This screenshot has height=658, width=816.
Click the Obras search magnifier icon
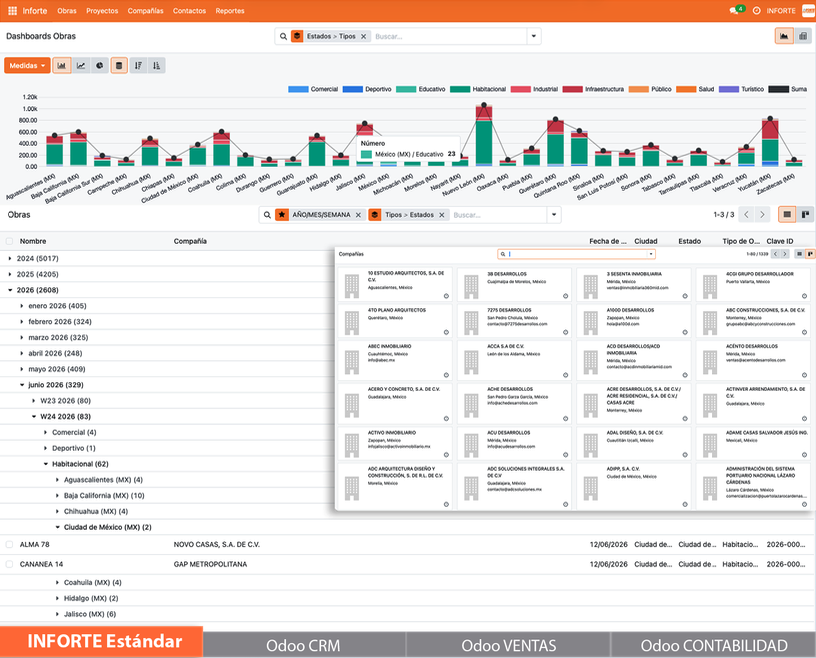point(267,215)
